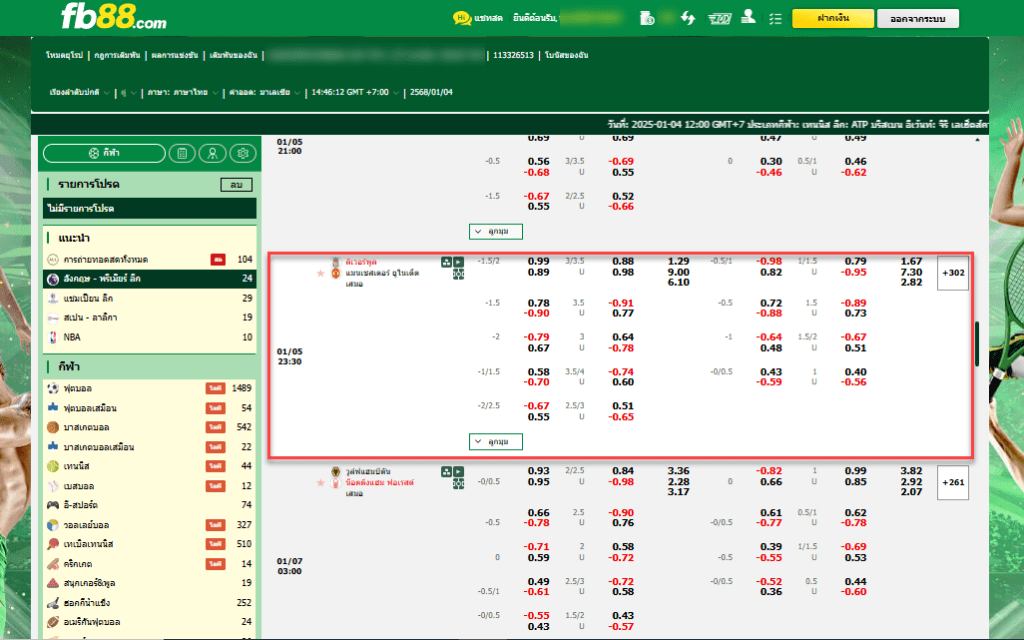The height and width of the screenshot is (640, 1024).
Task: Click the ออกจากระบบ logout button
Action: (918, 18)
